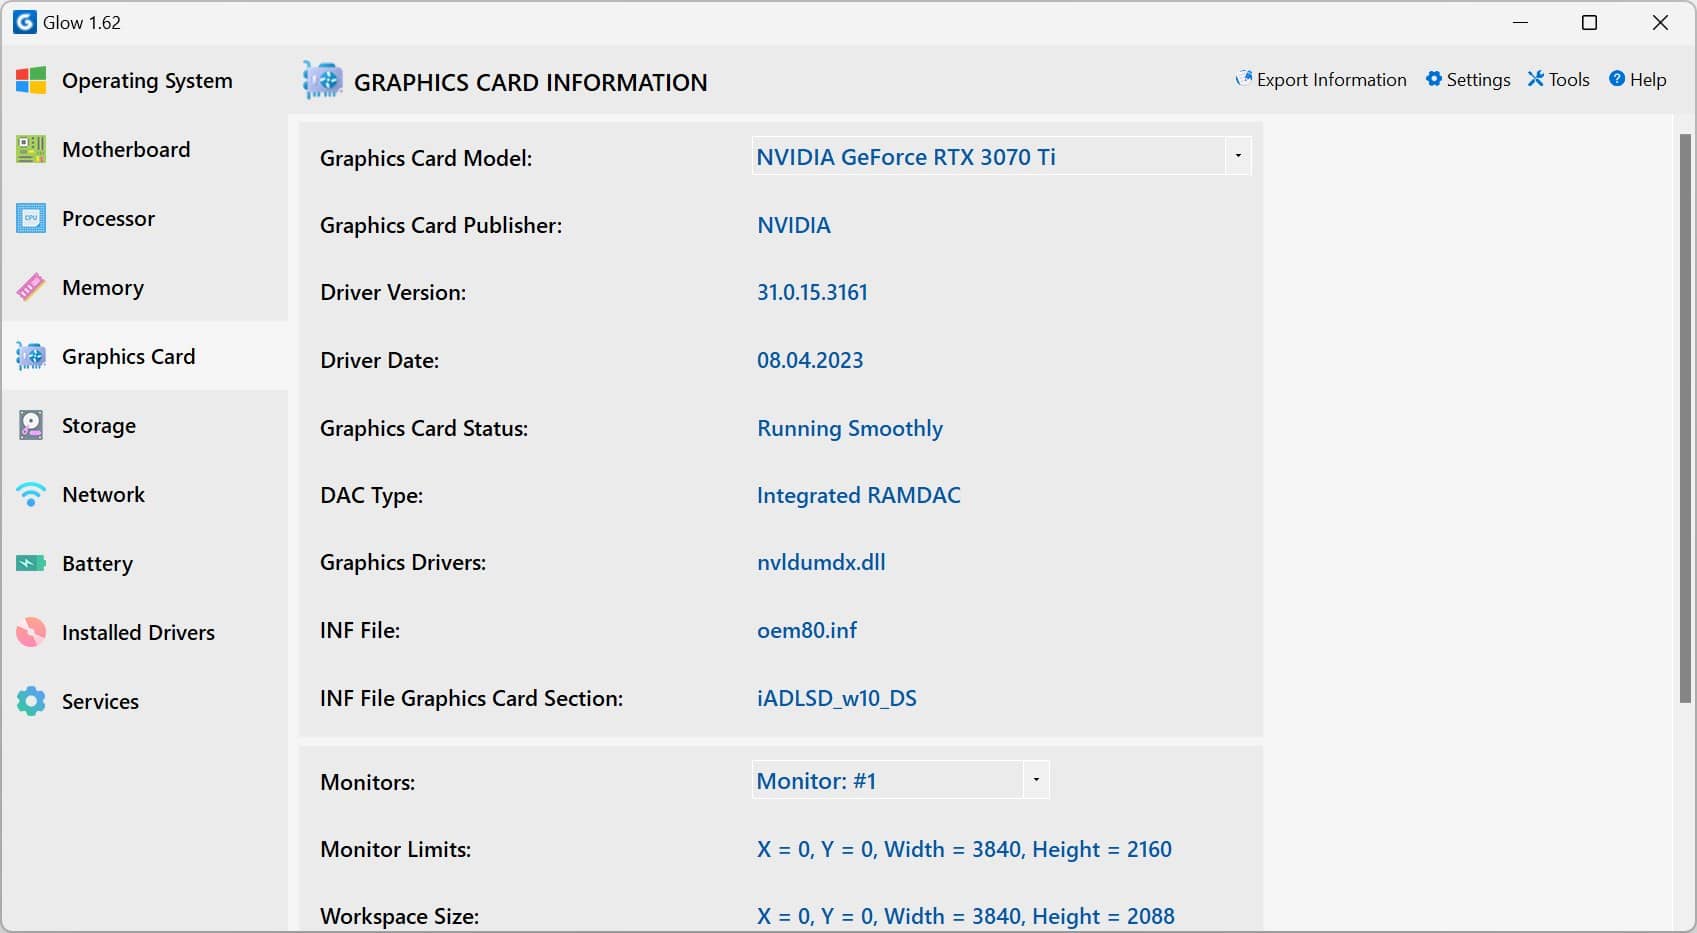Select the Storage drive icon
The width and height of the screenshot is (1697, 933).
coord(31,425)
